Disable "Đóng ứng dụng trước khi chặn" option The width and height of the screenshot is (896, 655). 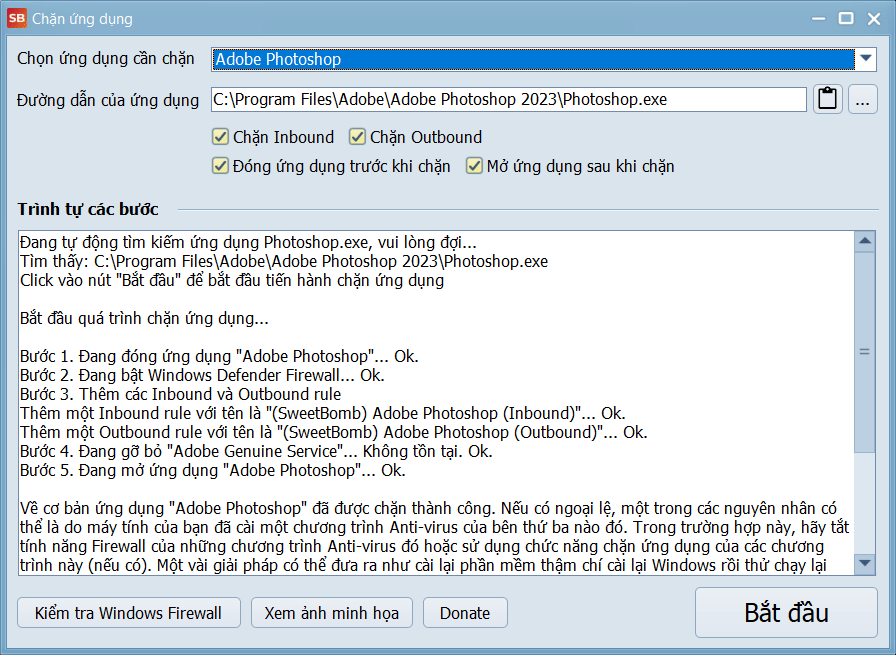click(x=220, y=166)
